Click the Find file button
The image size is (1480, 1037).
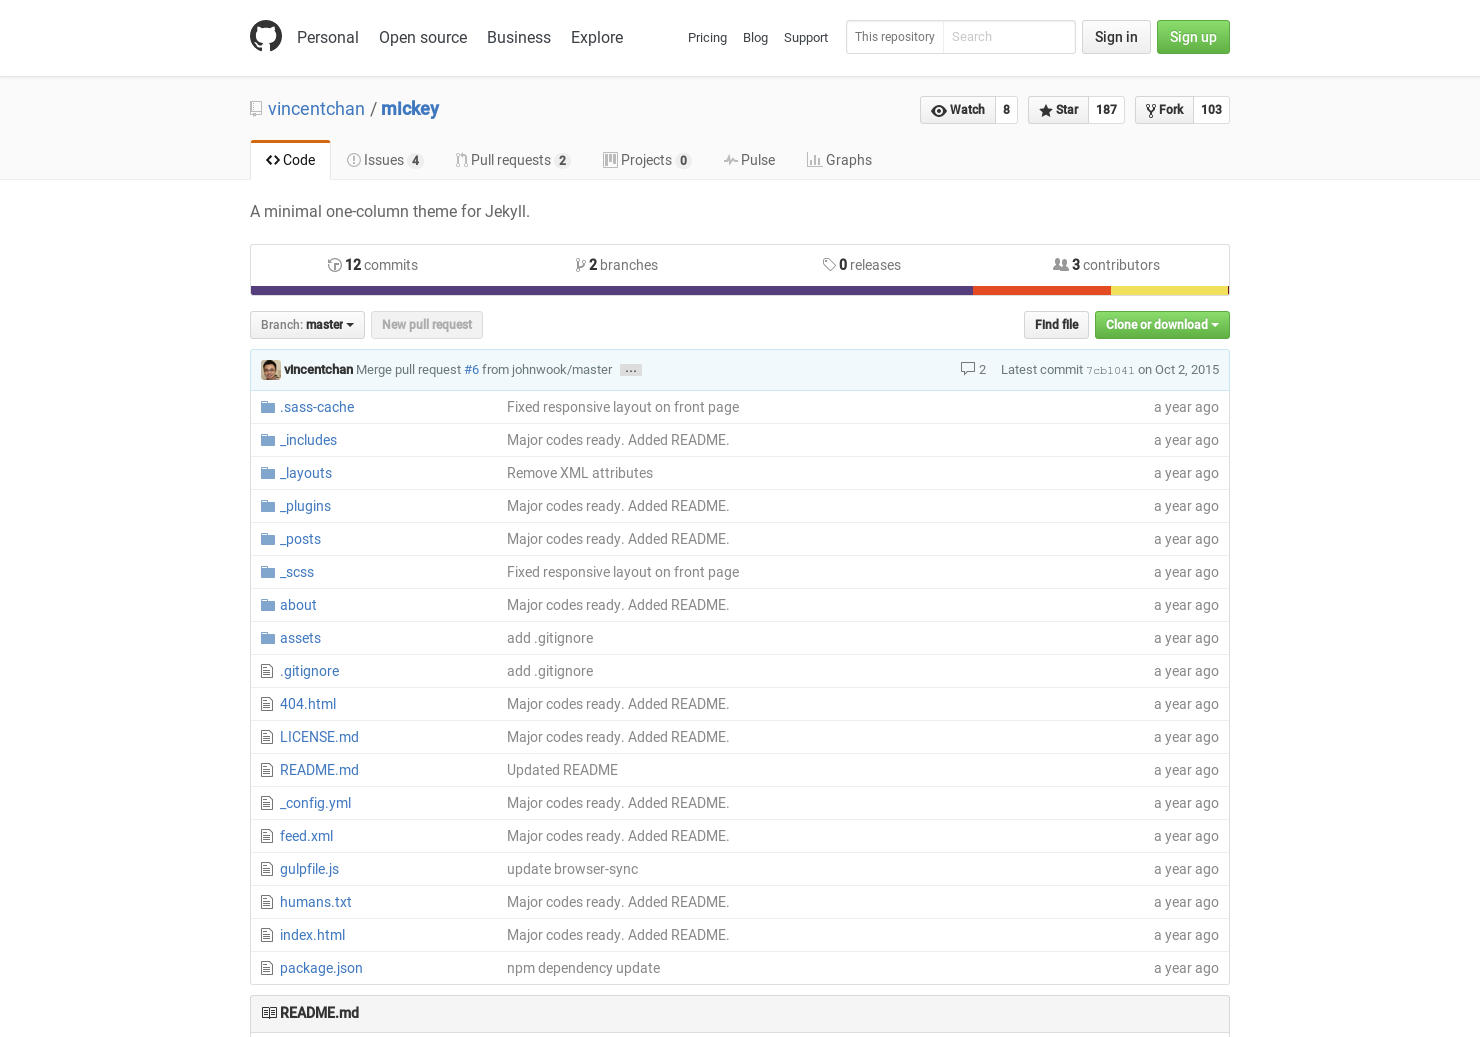click(1057, 325)
